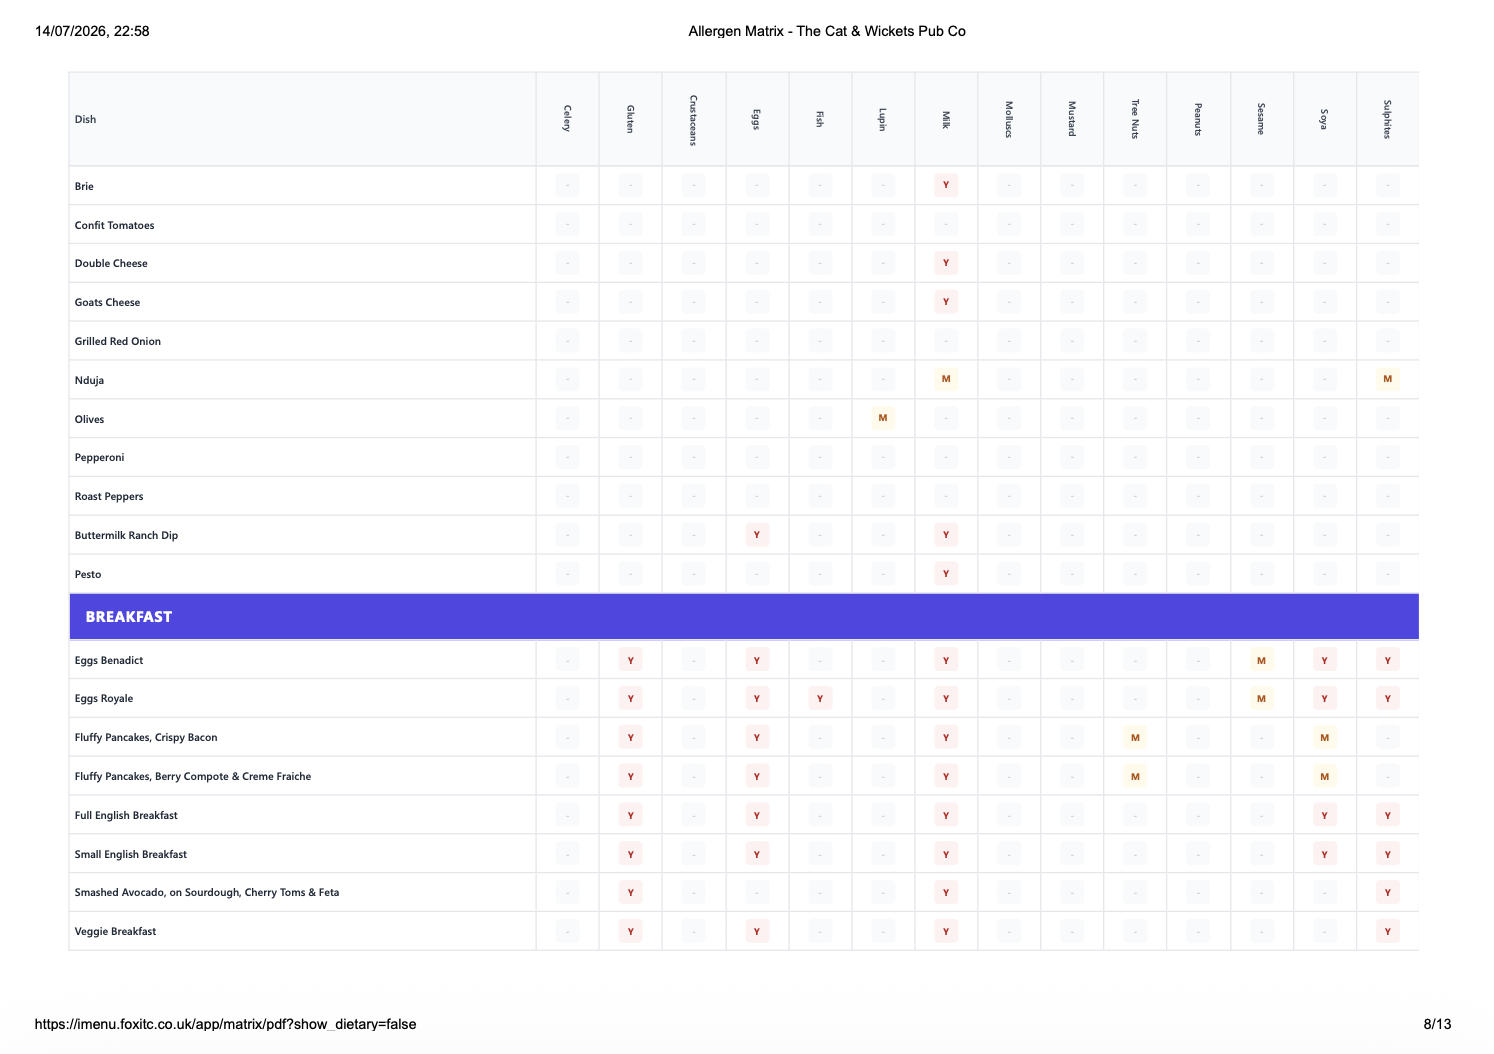Image resolution: width=1494 pixels, height=1054 pixels.
Task: Click the Milk M badge for Nduja
Action: (x=946, y=379)
